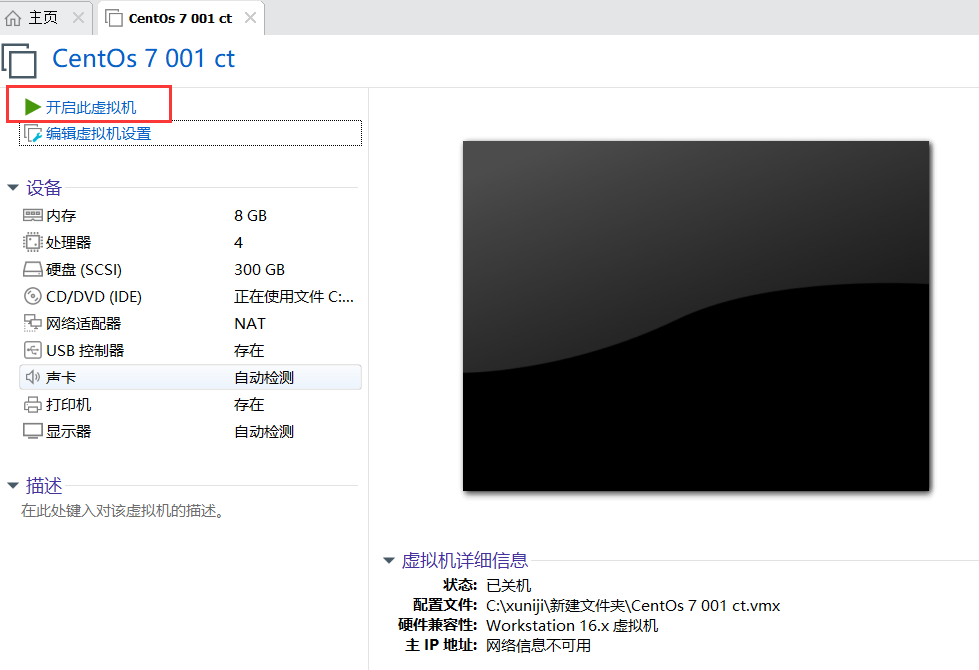Click the CentOs 7 001 ct title heading
The image size is (979, 670).
(x=144, y=59)
